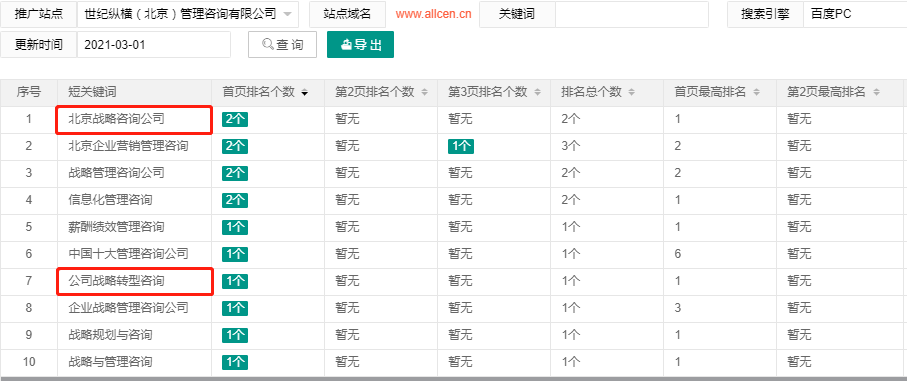Click 1个 badge for 薪酬绩效管理咨询
Viewport: 907px width, 381px height.
pyautogui.click(x=235, y=227)
